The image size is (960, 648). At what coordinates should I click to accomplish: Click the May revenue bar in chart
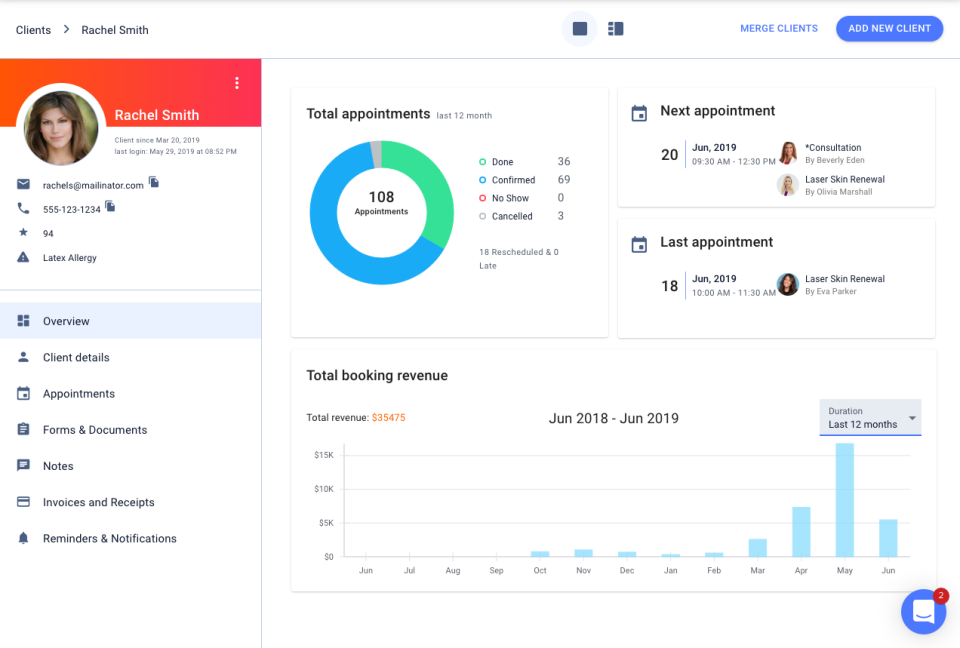point(844,500)
